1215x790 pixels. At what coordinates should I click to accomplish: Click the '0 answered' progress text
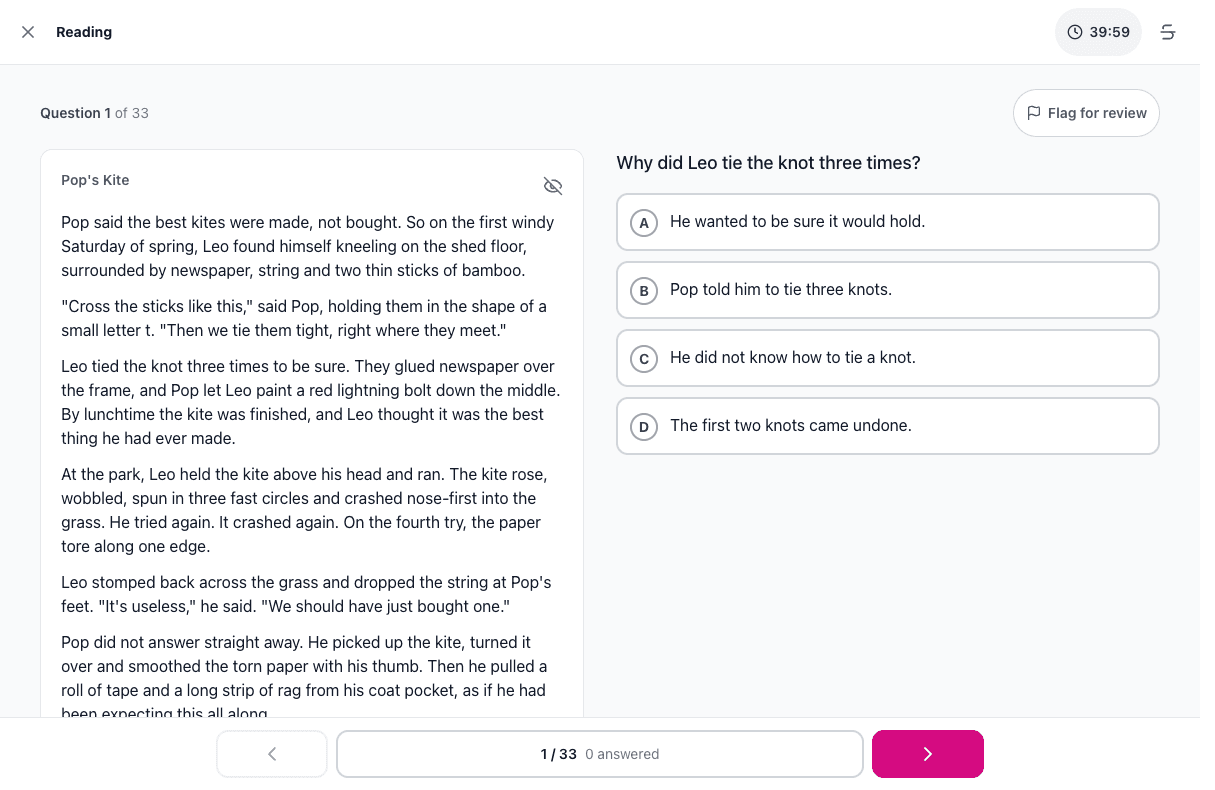click(x=622, y=754)
